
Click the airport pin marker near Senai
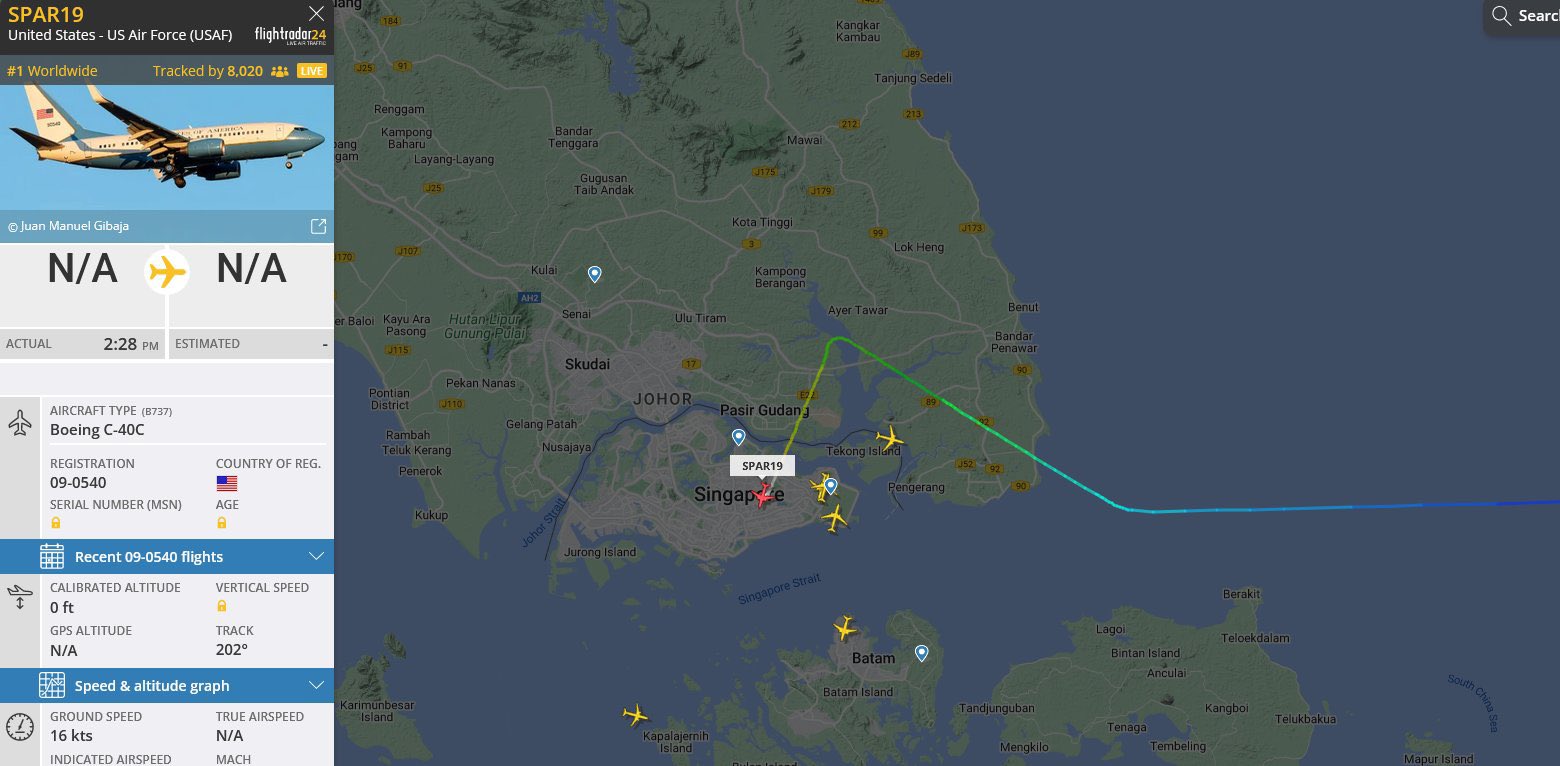pos(595,274)
